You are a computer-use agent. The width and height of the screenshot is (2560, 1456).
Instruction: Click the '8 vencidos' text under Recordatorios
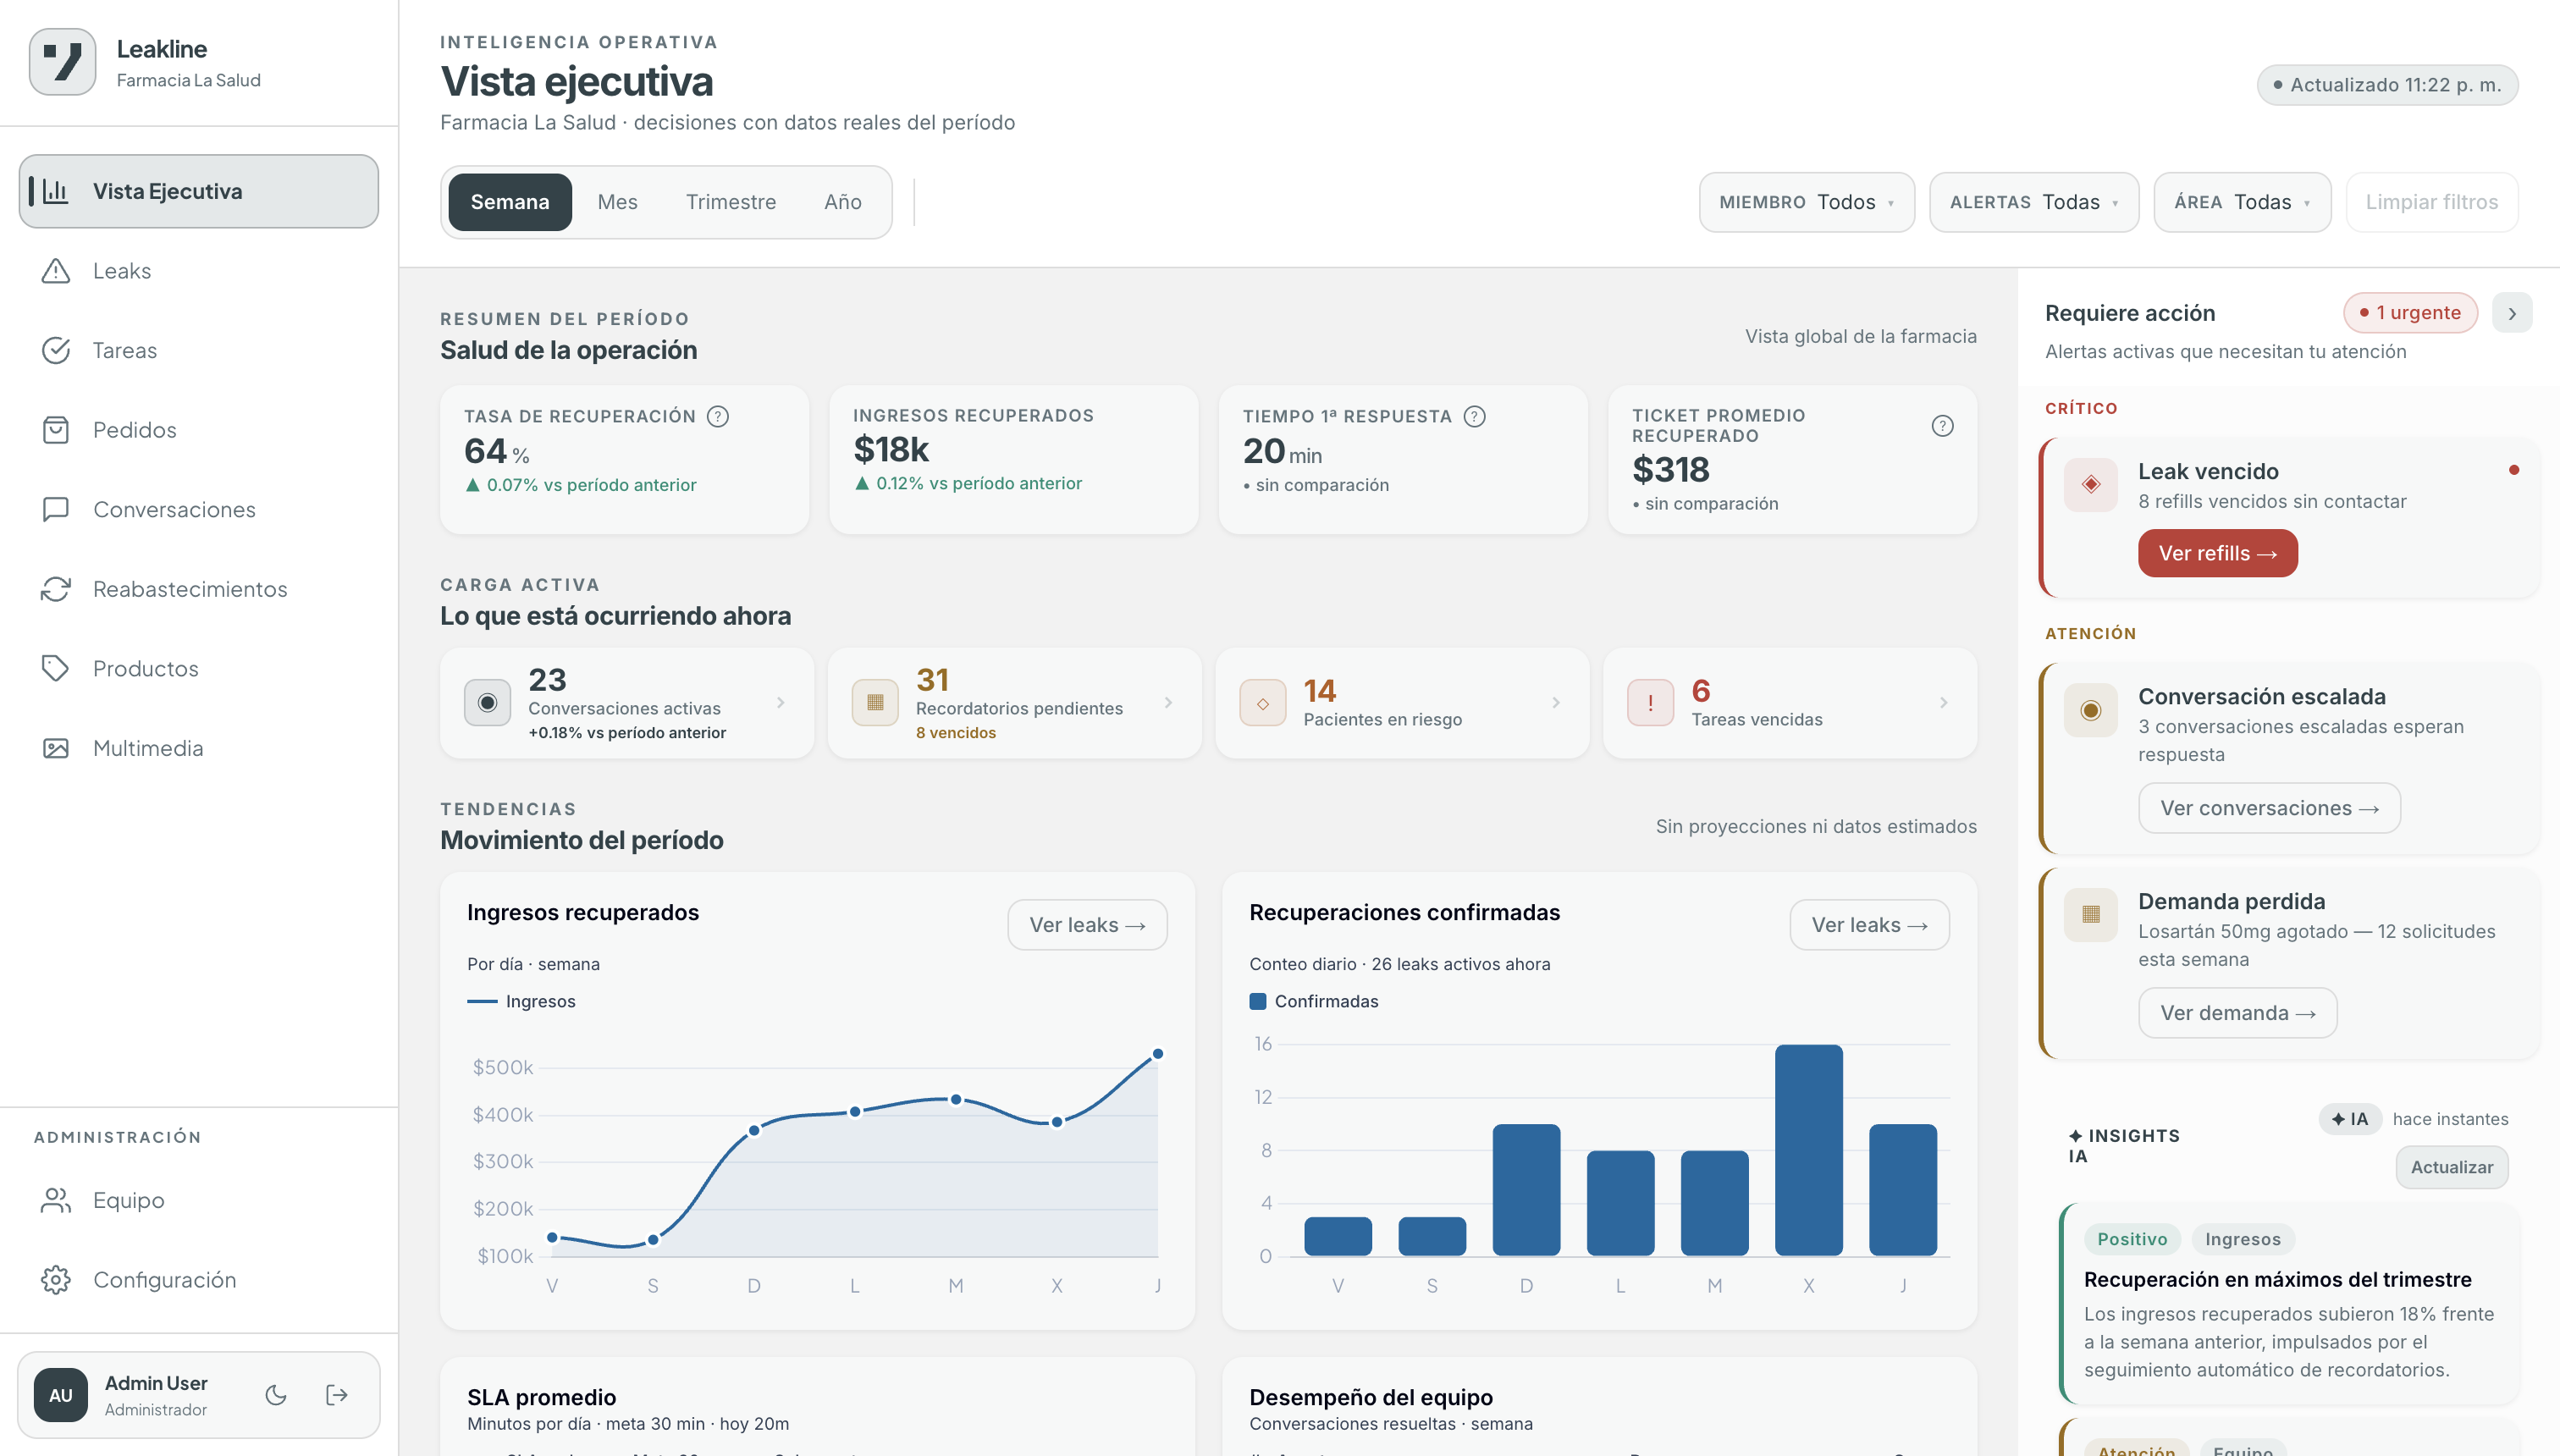click(x=956, y=733)
